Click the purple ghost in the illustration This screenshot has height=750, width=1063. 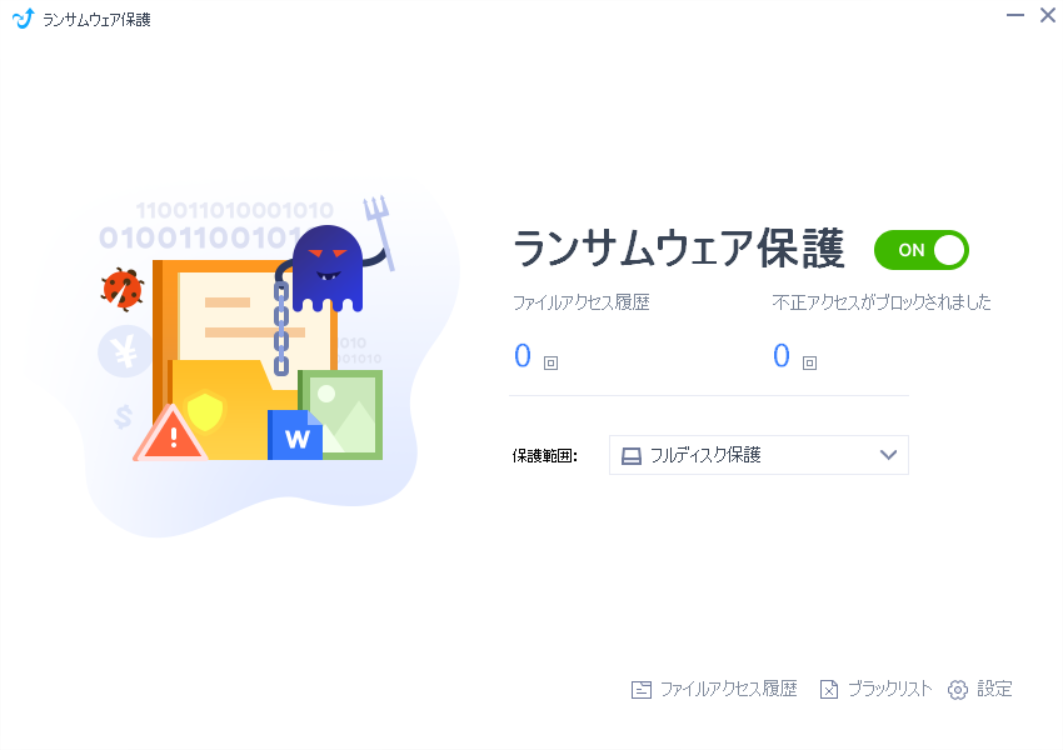(x=328, y=269)
